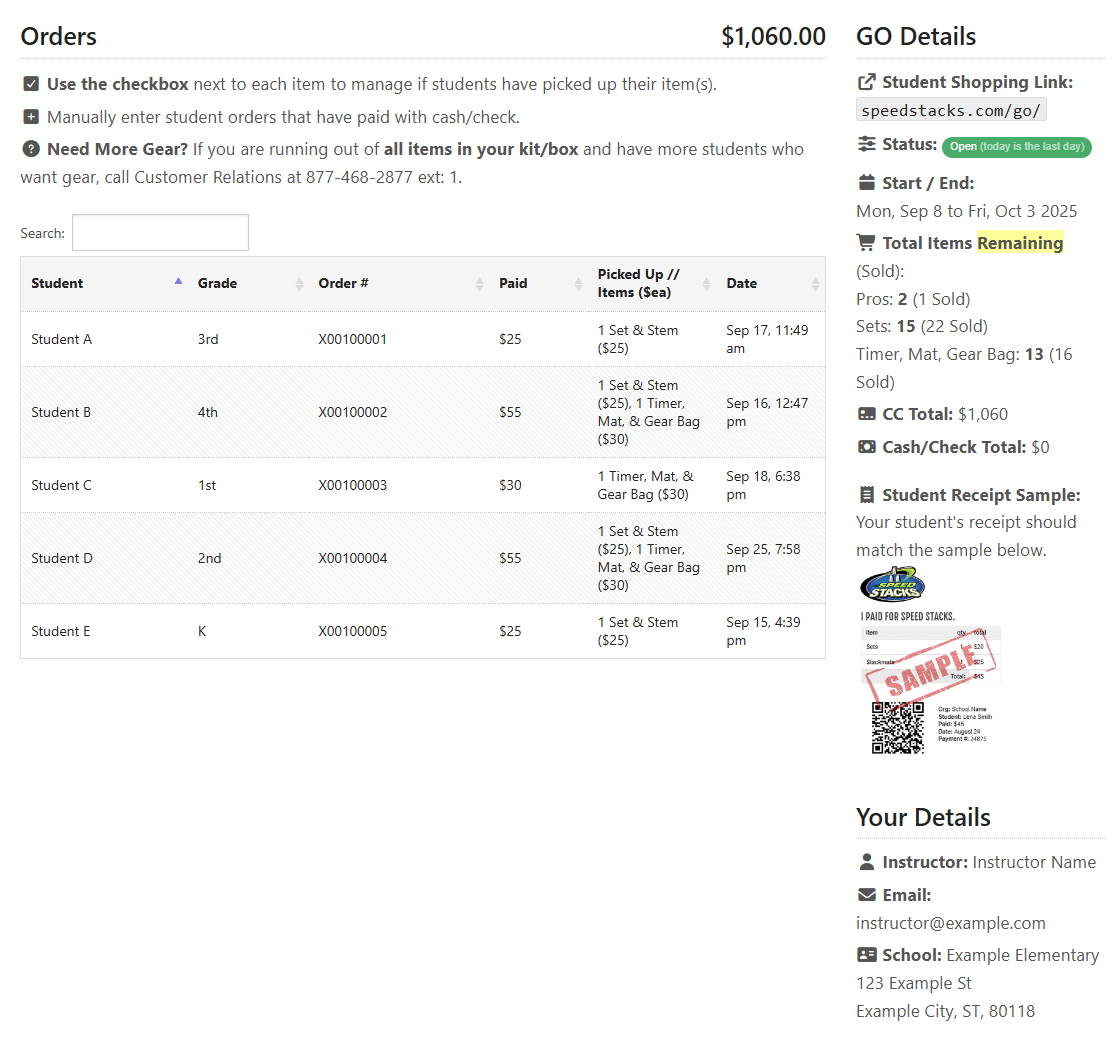Click the cash icon next to Cash/Check Total
The image size is (1120, 1042).
tap(866, 447)
